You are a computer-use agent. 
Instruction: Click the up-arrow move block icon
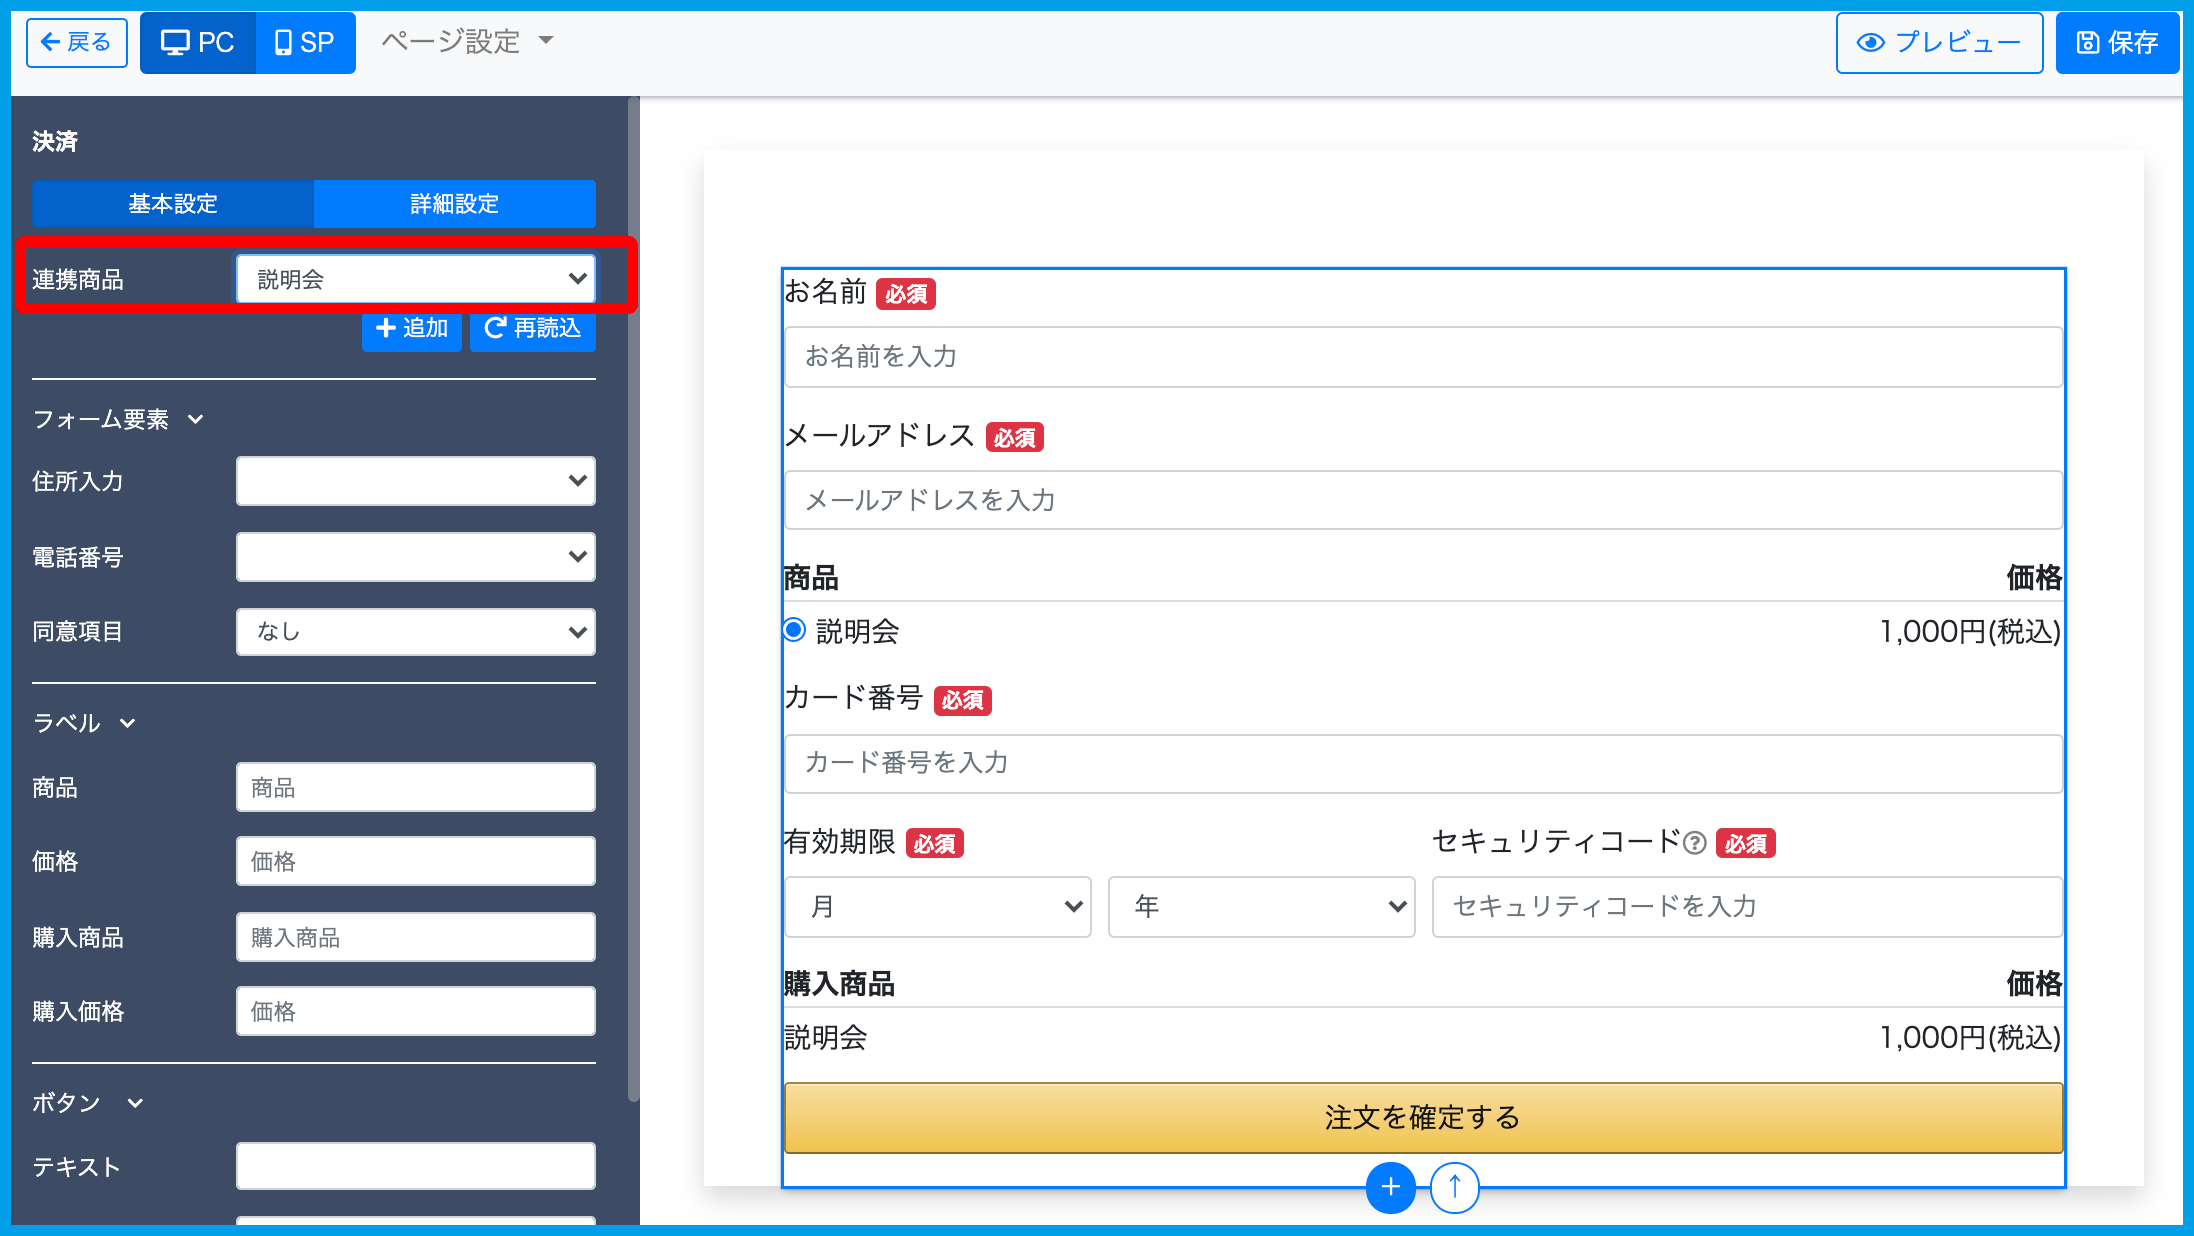coord(1454,1187)
